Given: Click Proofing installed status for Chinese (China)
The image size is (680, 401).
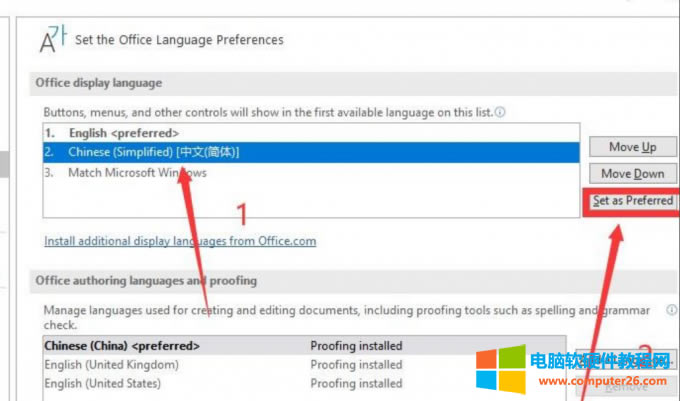Looking at the screenshot, I should tap(356, 346).
